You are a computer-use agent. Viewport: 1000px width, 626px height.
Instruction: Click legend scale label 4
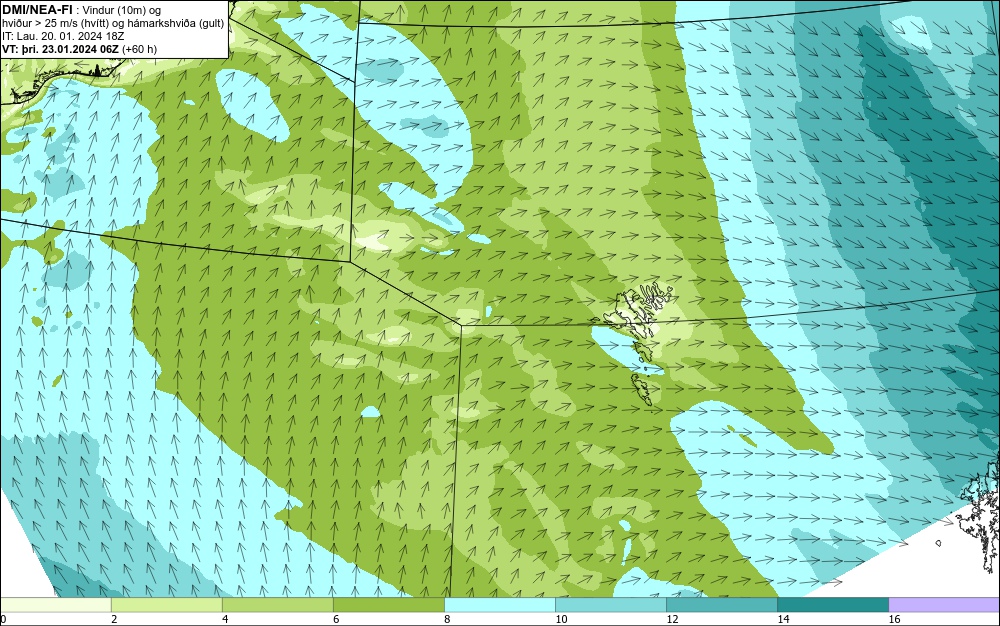click(x=225, y=619)
